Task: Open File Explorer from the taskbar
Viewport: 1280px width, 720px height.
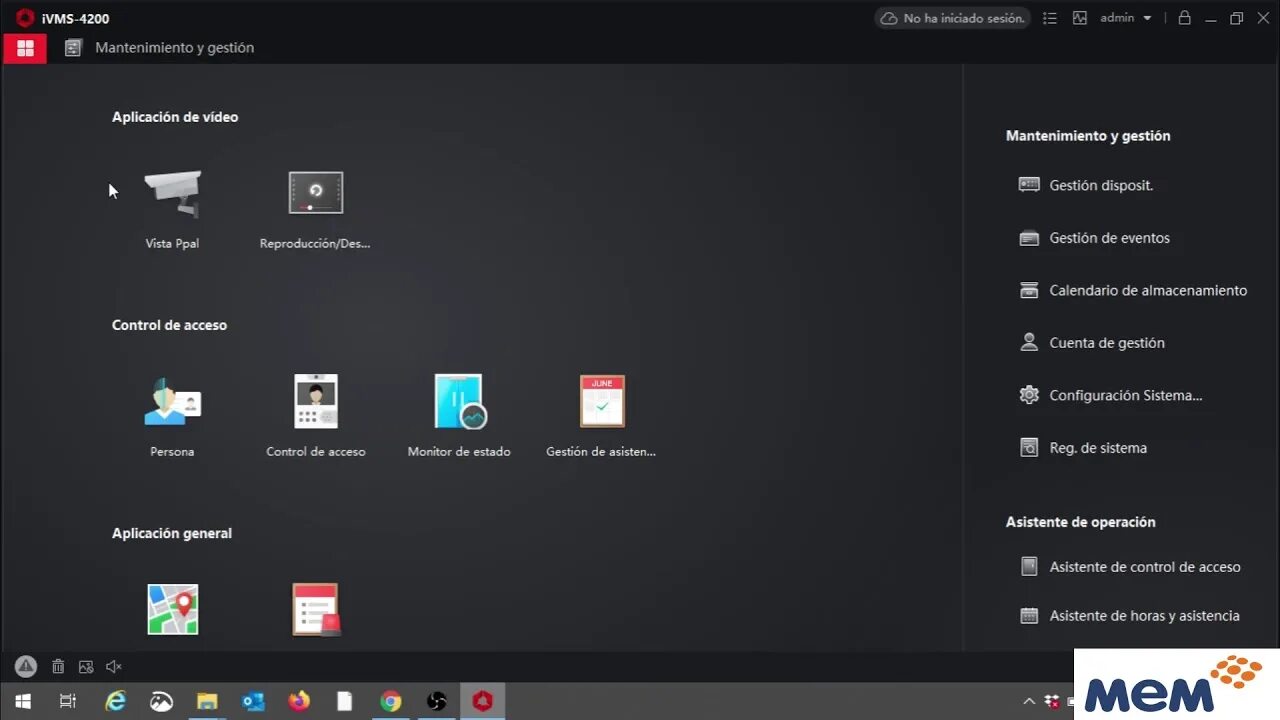Action: pyautogui.click(x=207, y=702)
